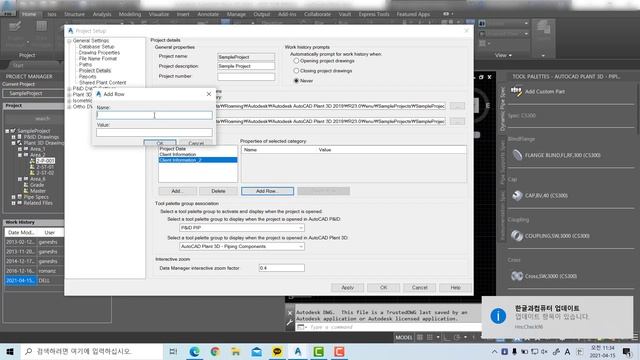640x360 pixels.
Task: Click the Project number field
Action: coord(246,76)
